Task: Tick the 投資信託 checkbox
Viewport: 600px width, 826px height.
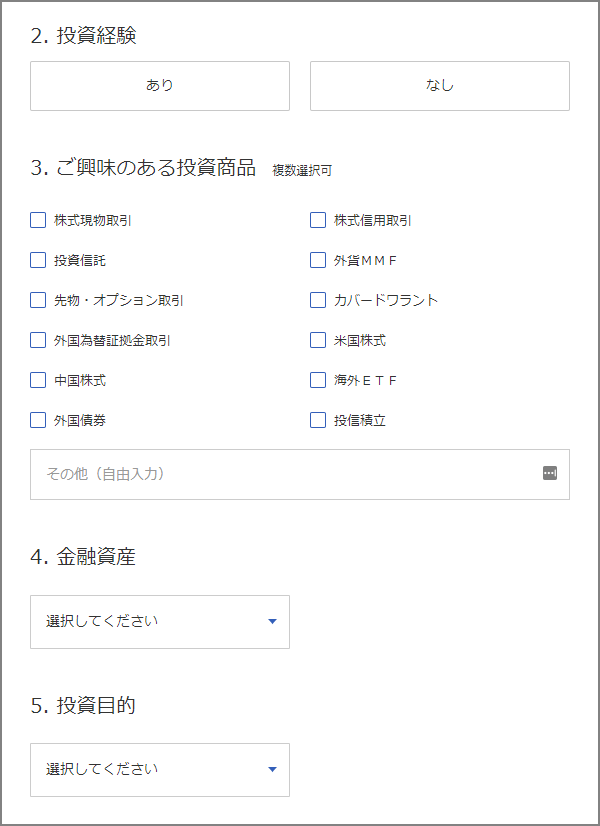Action: [38, 260]
